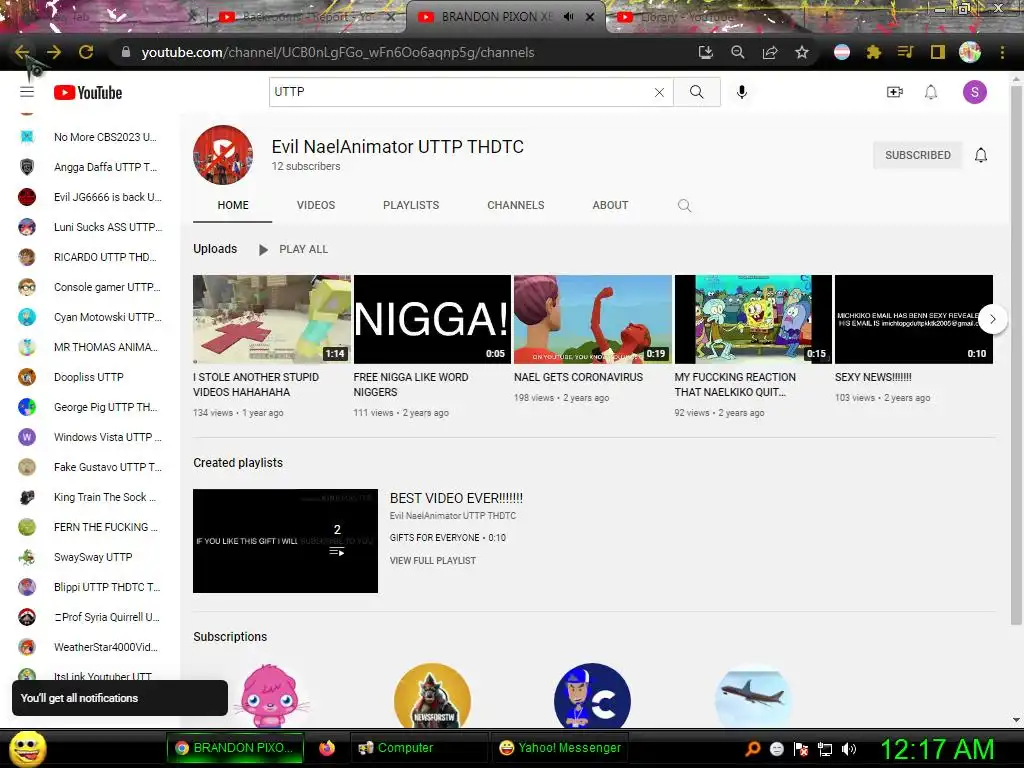
Task: Click the address bar URL
Action: (338, 52)
